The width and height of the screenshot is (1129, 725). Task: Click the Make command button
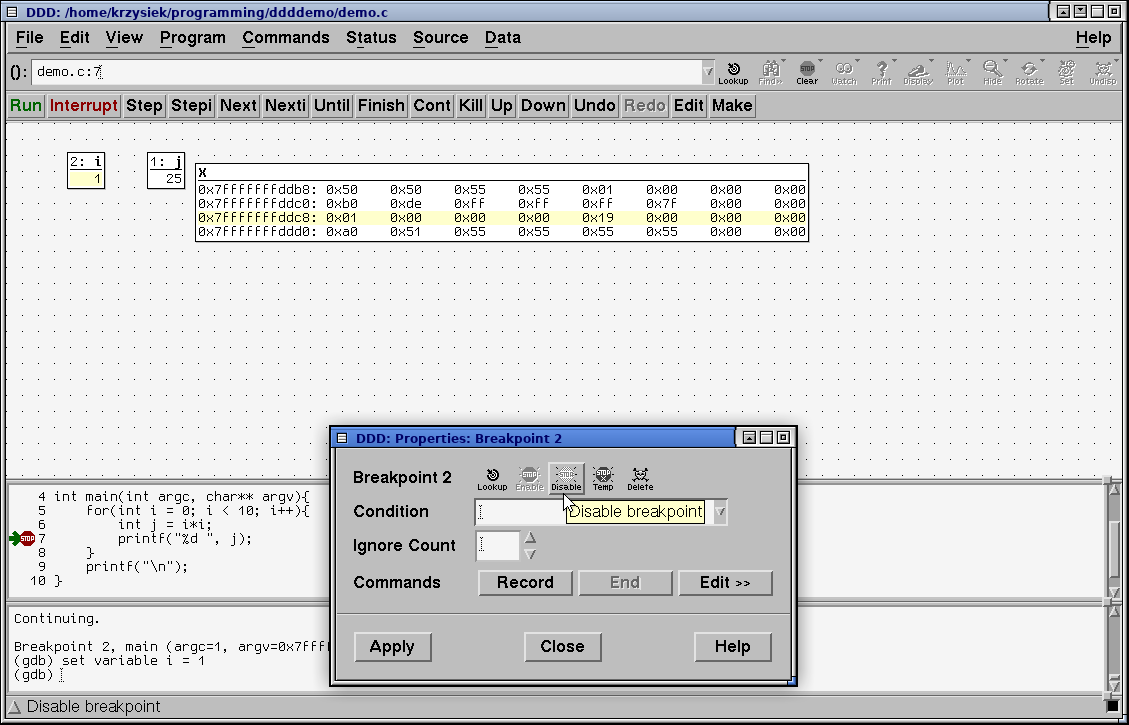point(732,105)
